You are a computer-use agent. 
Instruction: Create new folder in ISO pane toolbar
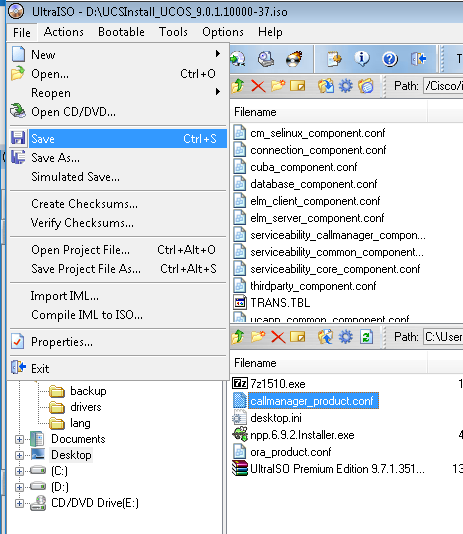[278, 86]
